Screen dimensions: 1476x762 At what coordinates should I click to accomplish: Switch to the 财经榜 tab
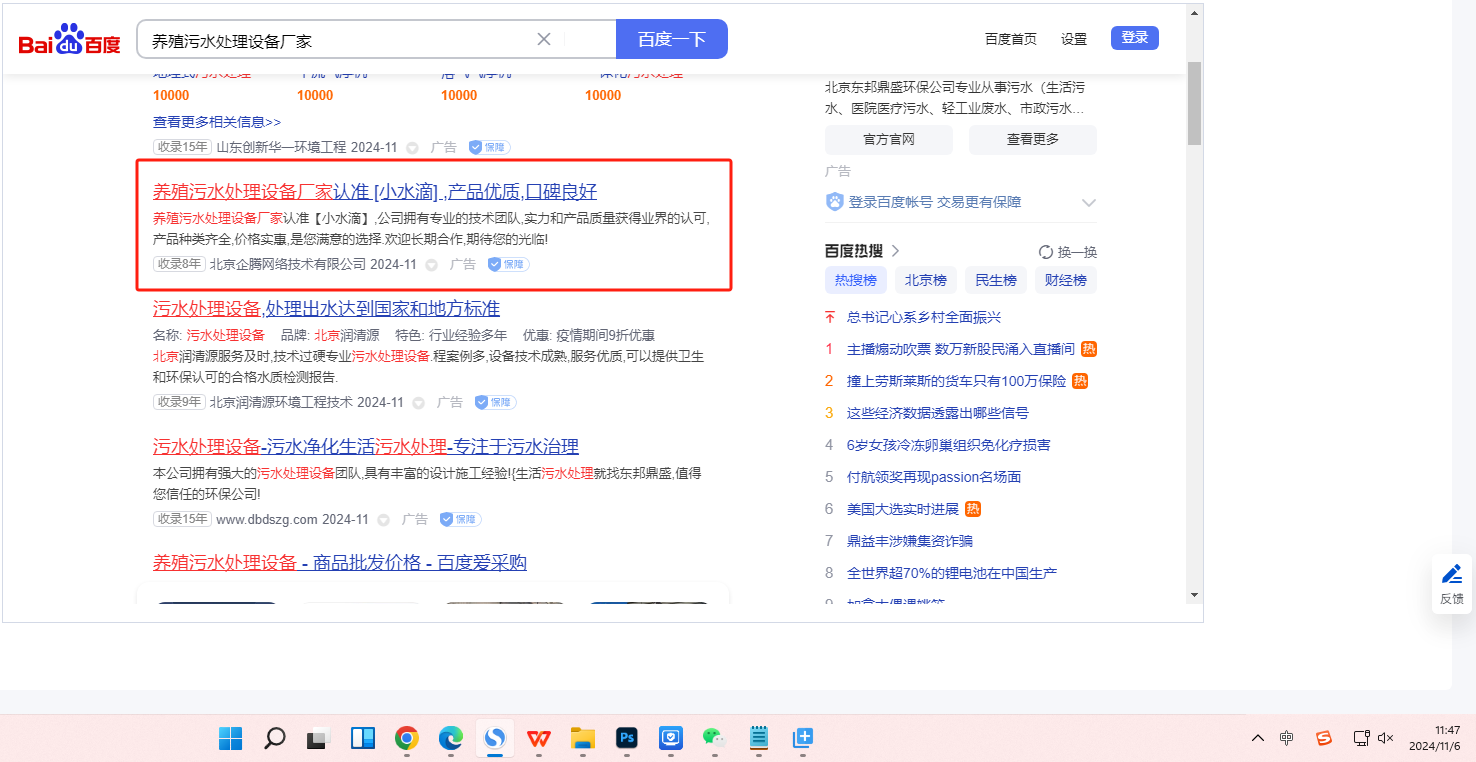pyautogui.click(x=1066, y=280)
